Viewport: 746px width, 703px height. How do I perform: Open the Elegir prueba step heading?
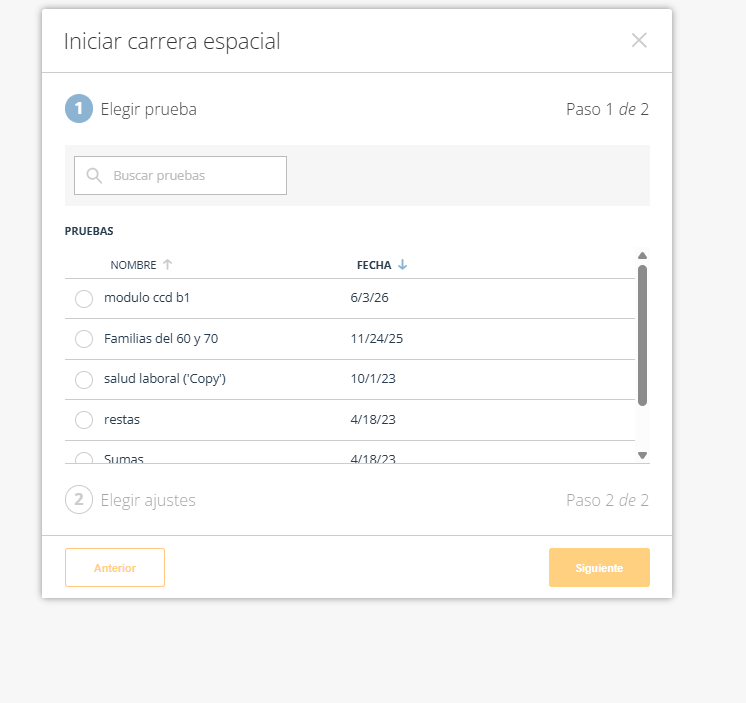click(148, 109)
